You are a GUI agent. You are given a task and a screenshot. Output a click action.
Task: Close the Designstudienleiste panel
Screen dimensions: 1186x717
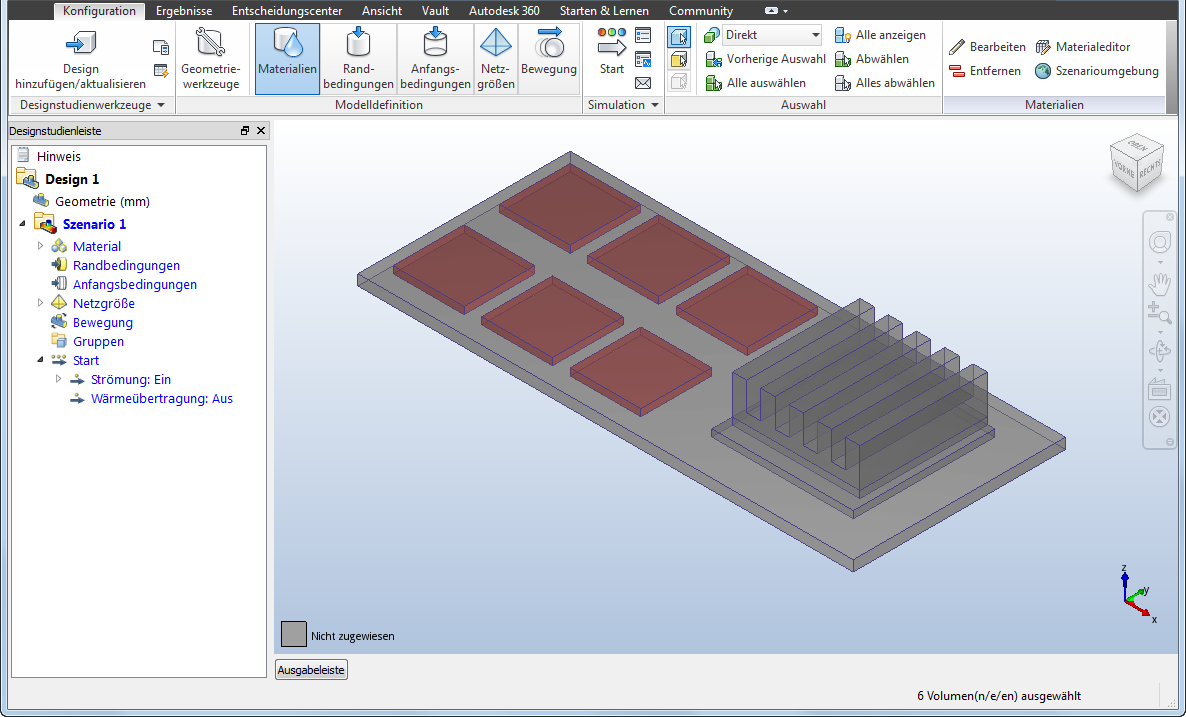[261, 131]
